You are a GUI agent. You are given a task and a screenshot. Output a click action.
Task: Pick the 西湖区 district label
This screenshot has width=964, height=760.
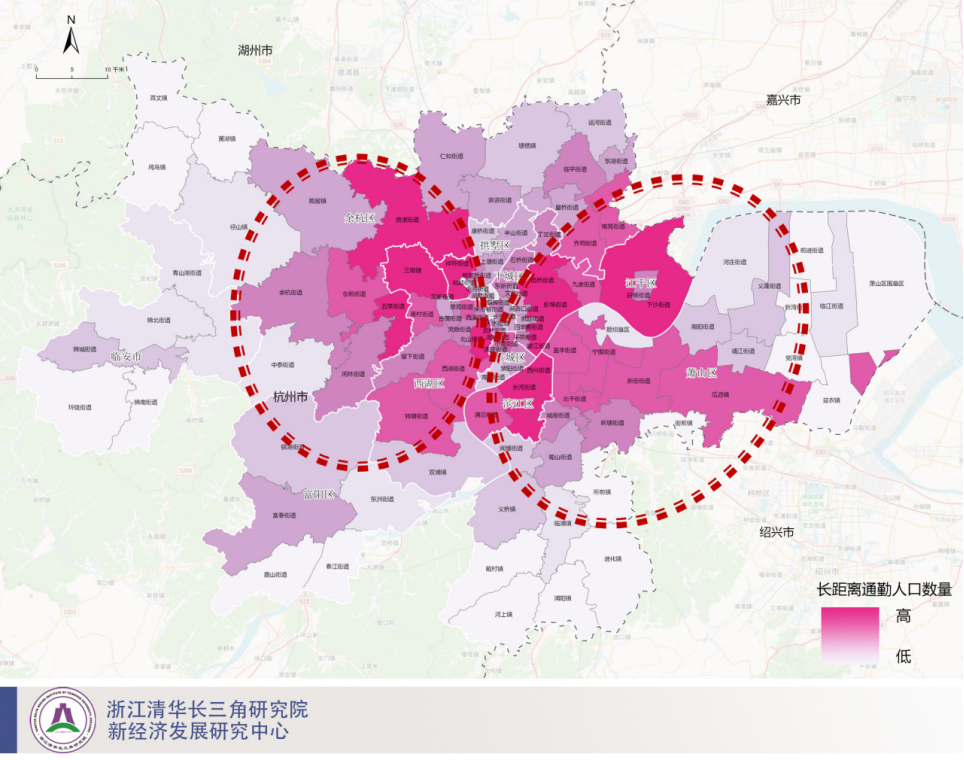point(428,383)
